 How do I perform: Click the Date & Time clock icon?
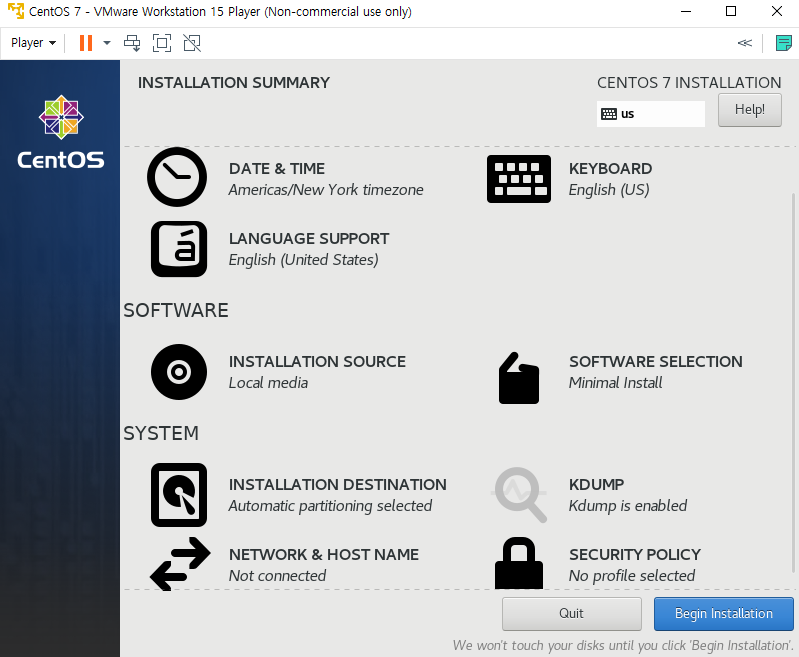point(177,177)
